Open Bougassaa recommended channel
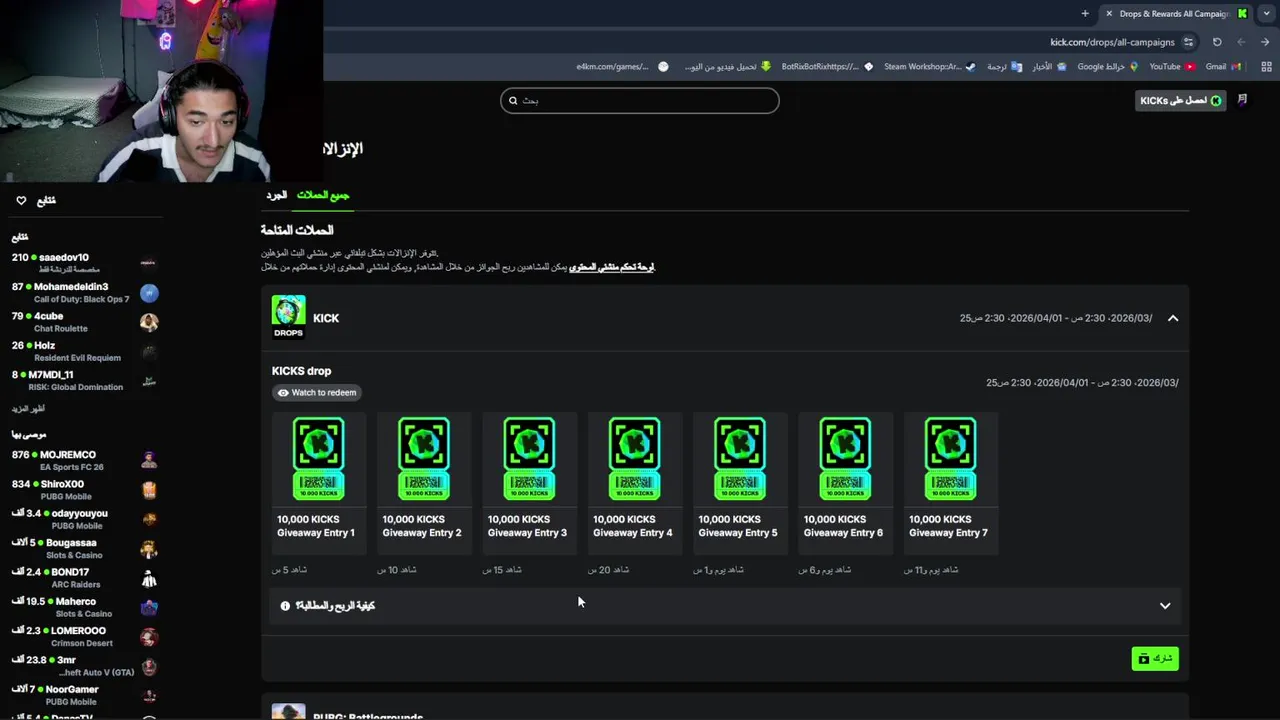1280x720 pixels. pyautogui.click(x=85, y=548)
